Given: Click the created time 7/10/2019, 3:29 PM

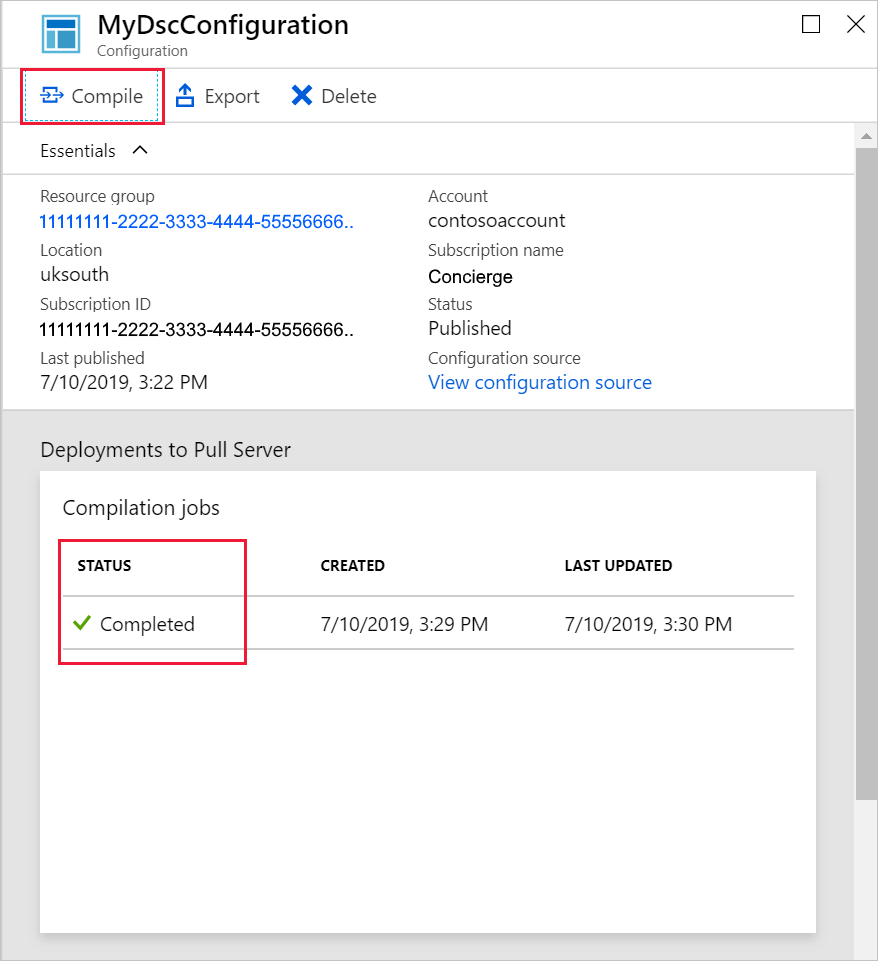Looking at the screenshot, I should 404,624.
